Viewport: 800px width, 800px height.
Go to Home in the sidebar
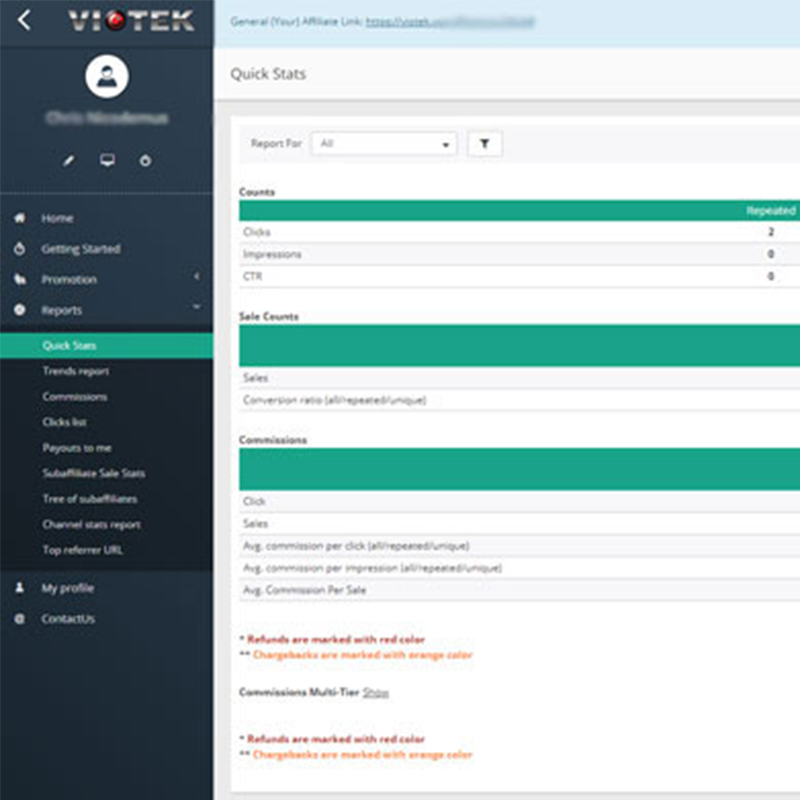click(57, 218)
